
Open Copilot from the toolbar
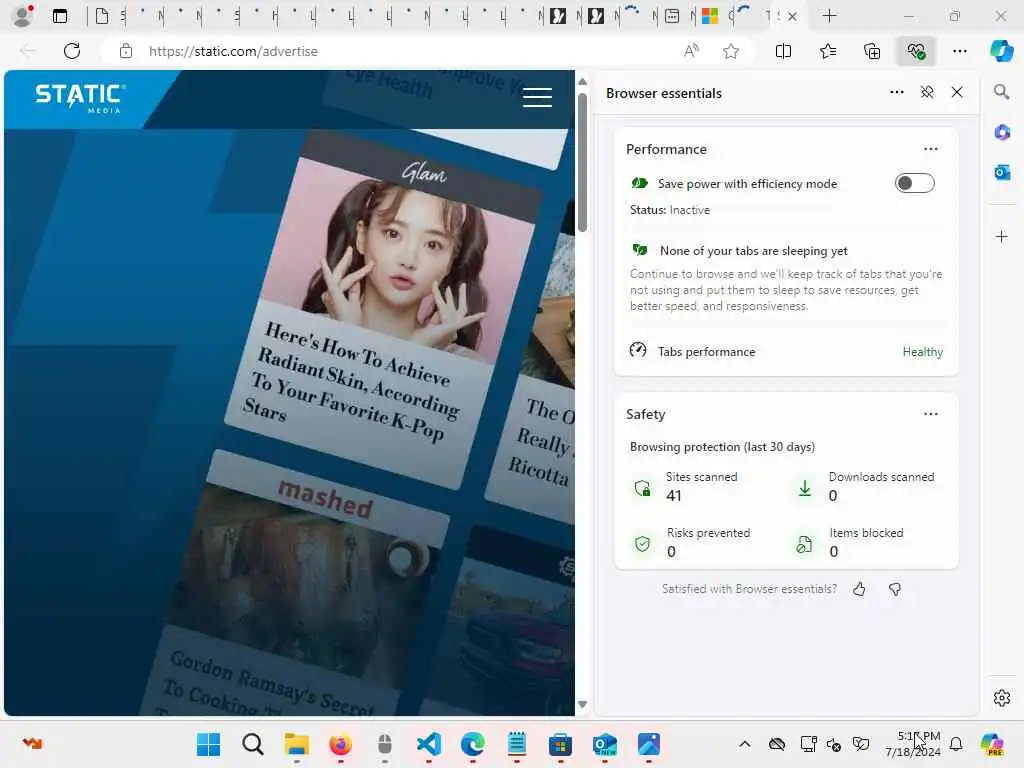(x=1001, y=51)
